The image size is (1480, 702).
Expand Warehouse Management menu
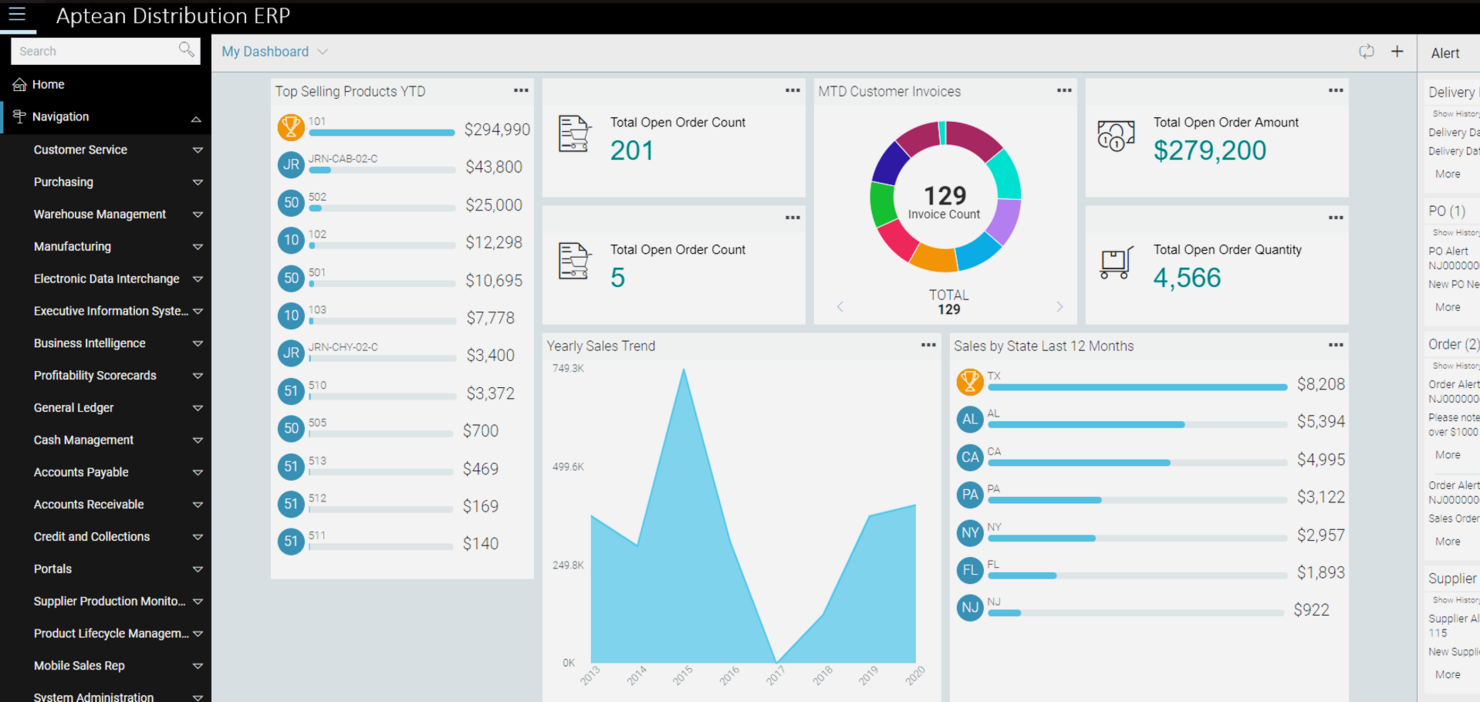(x=197, y=215)
